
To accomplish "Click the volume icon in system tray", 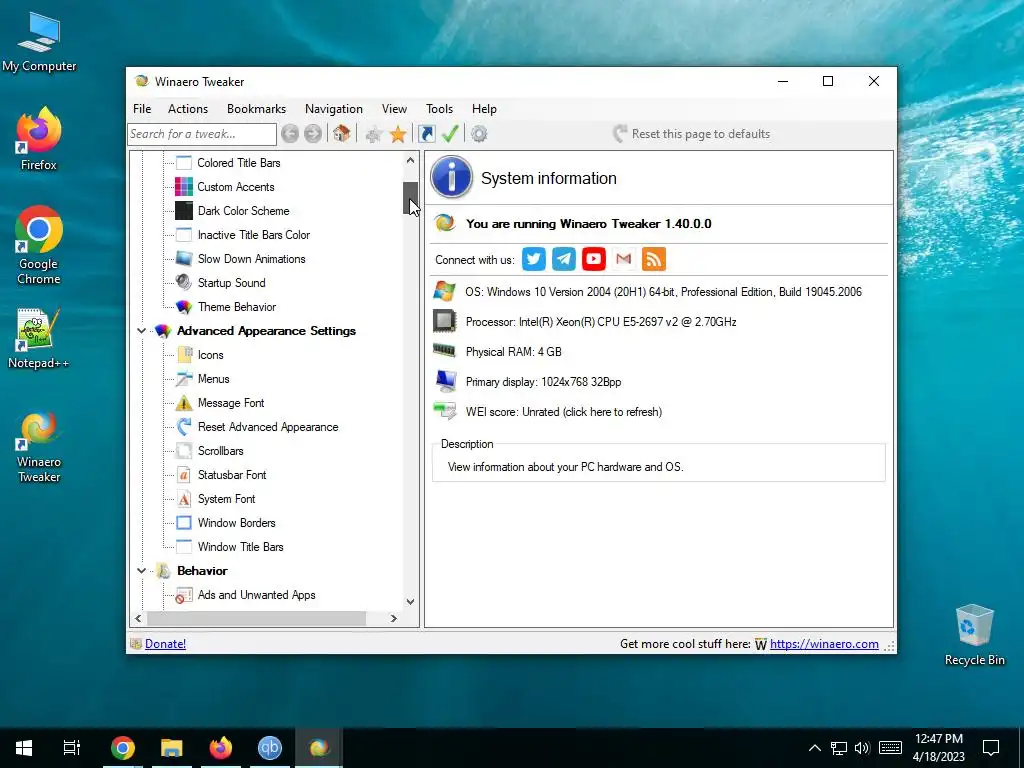I will coord(862,748).
